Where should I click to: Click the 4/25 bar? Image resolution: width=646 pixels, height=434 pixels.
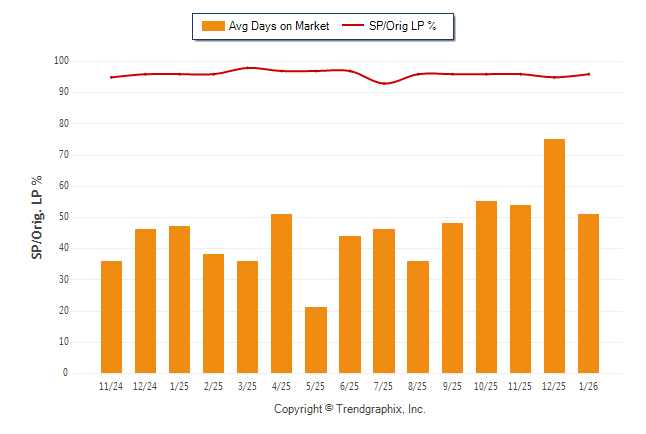click(282, 294)
